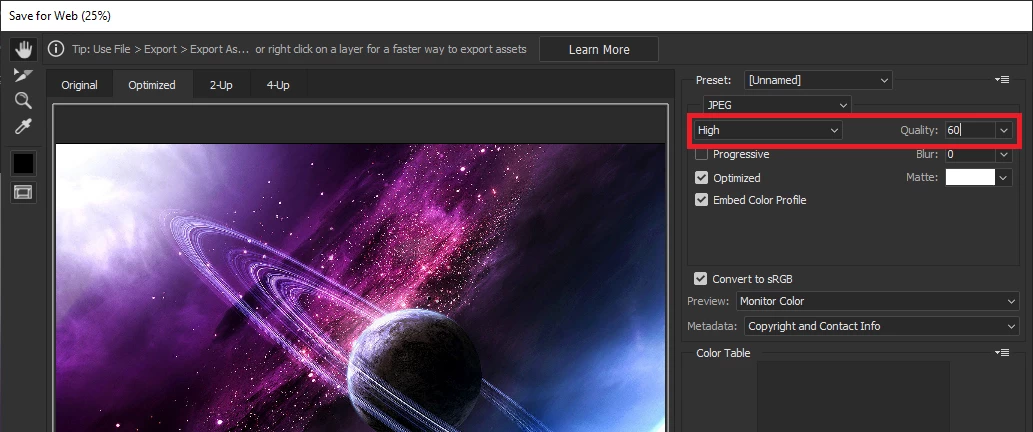This screenshot has height=432, width=1033.
Task: Click the planet image preview
Action: 360,288
